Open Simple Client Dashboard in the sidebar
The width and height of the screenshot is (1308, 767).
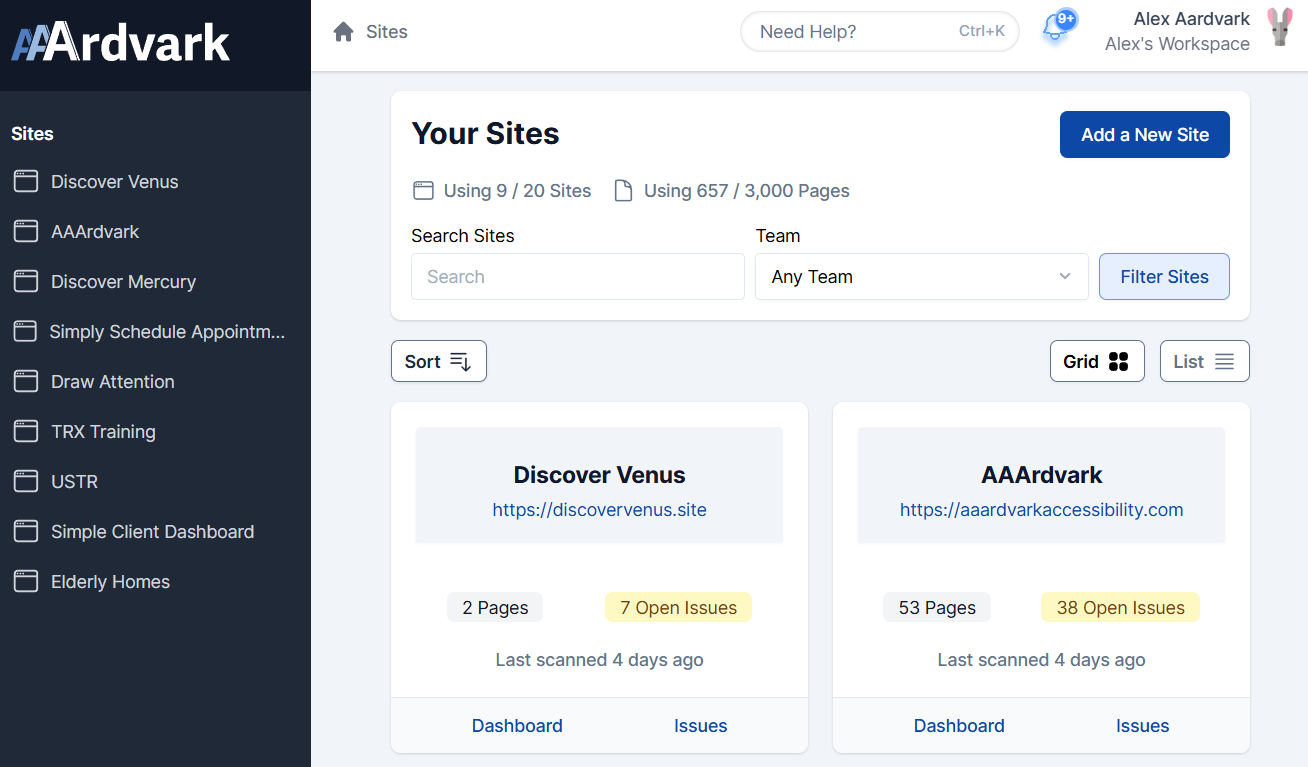point(152,532)
